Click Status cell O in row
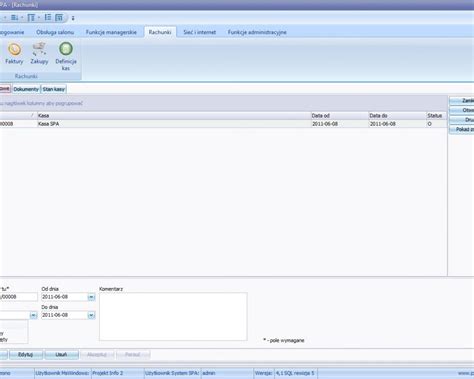Screen dimensions: 474x379 pyautogui.click(x=436, y=124)
